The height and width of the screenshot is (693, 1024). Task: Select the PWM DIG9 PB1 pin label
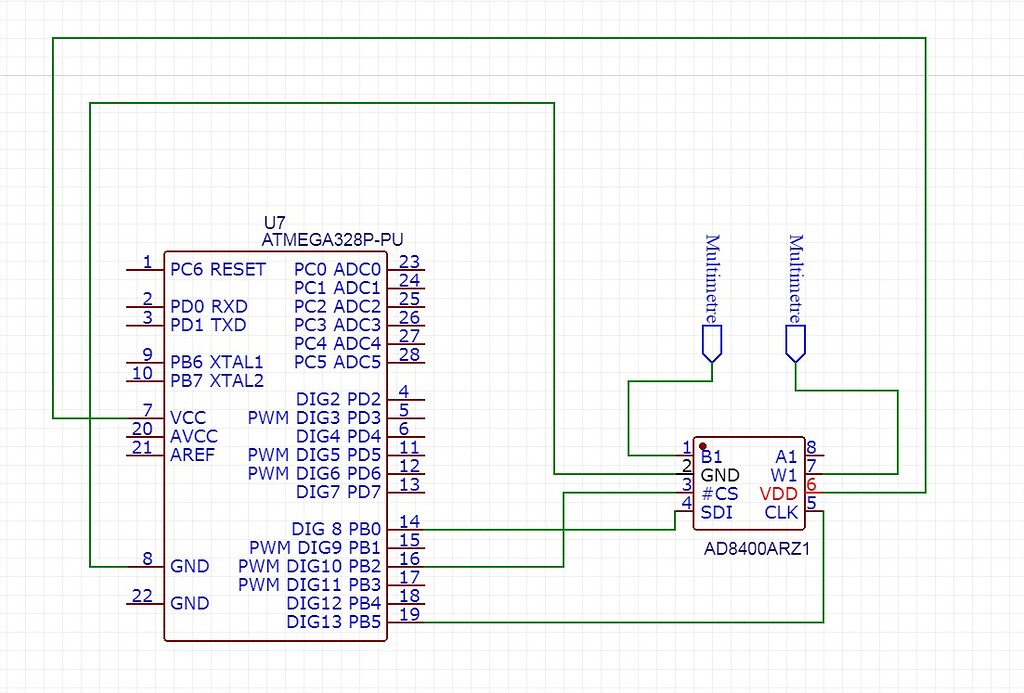(312, 547)
